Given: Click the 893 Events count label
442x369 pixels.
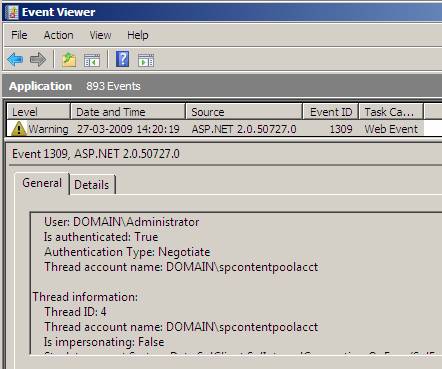Looking at the screenshot, I should 113,86.
